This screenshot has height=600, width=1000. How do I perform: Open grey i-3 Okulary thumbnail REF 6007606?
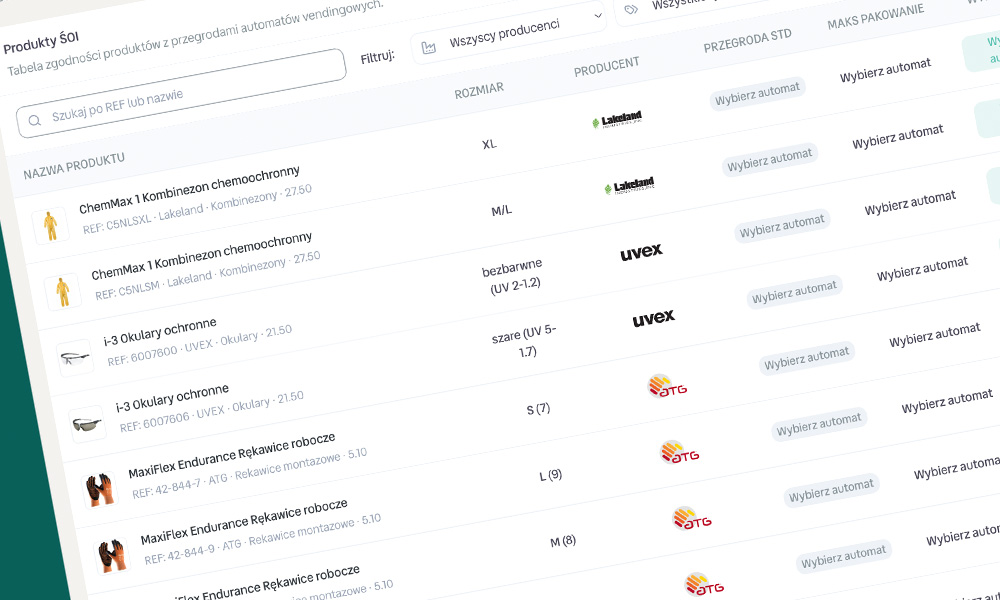point(87,424)
